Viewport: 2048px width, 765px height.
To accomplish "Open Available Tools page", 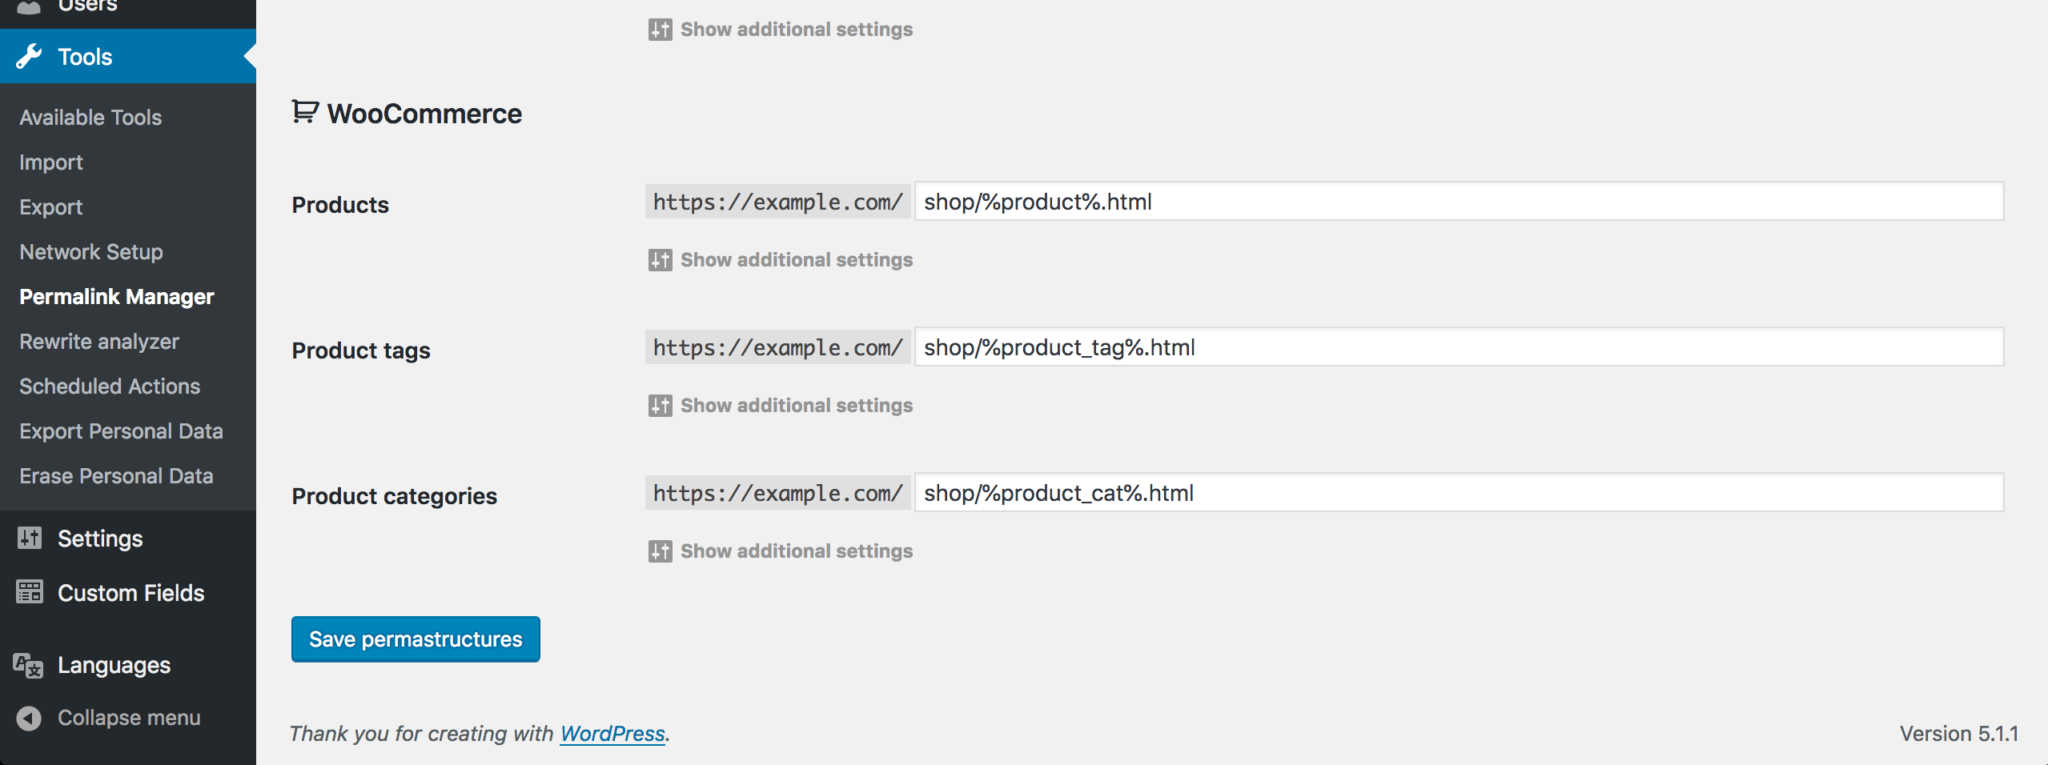I will (x=90, y=117).
